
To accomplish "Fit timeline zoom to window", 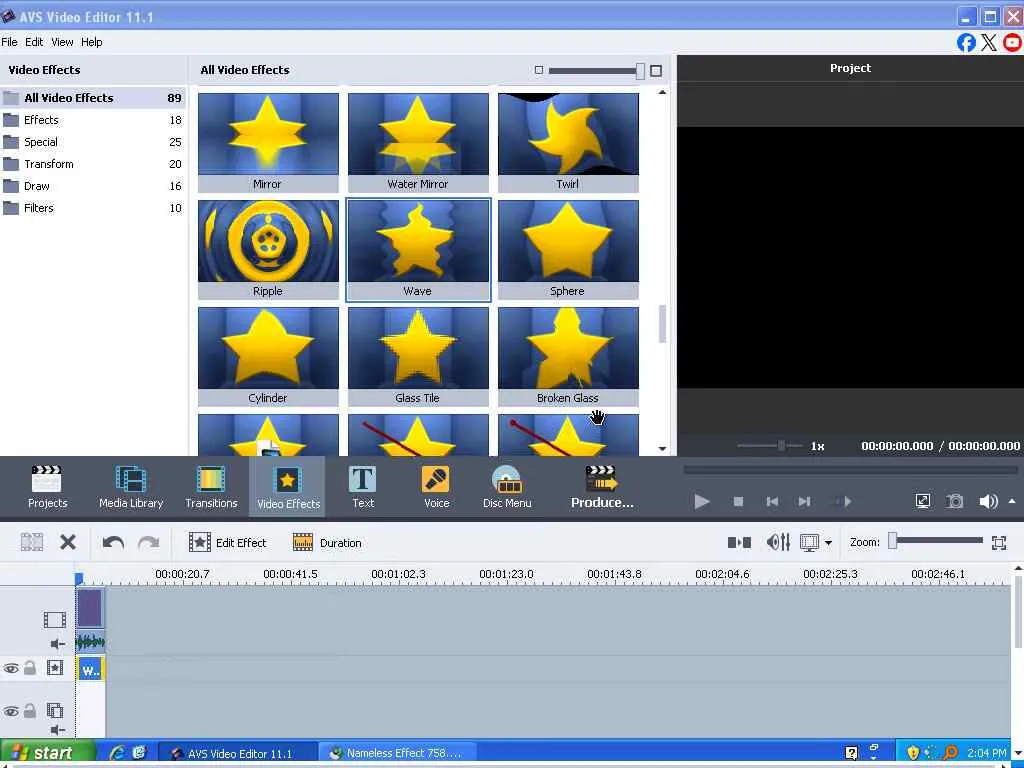I will (999, 542).
